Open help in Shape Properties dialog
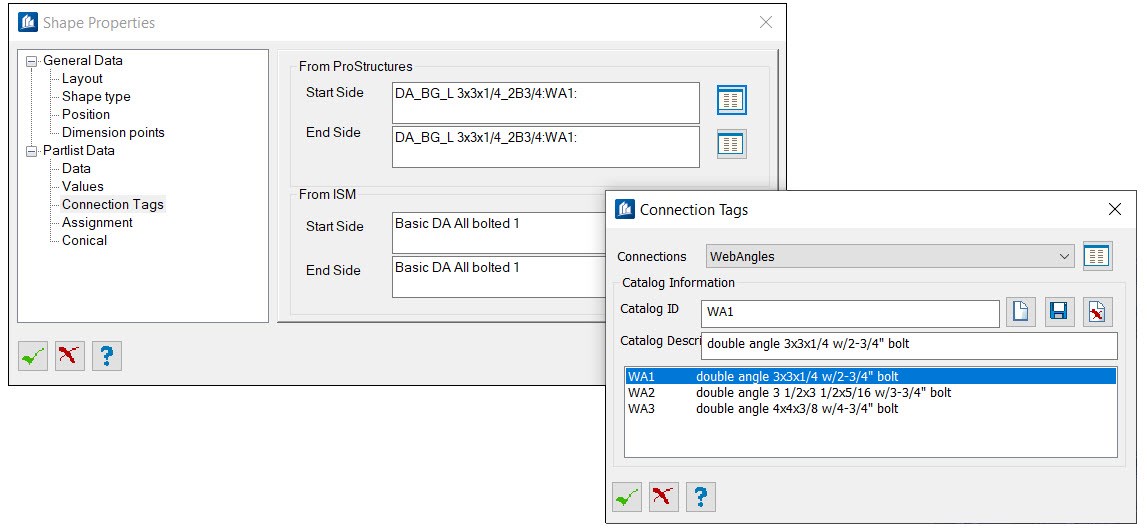This screenshot has height=531, width=1147. pyautogui.click(x=107, y=356)
